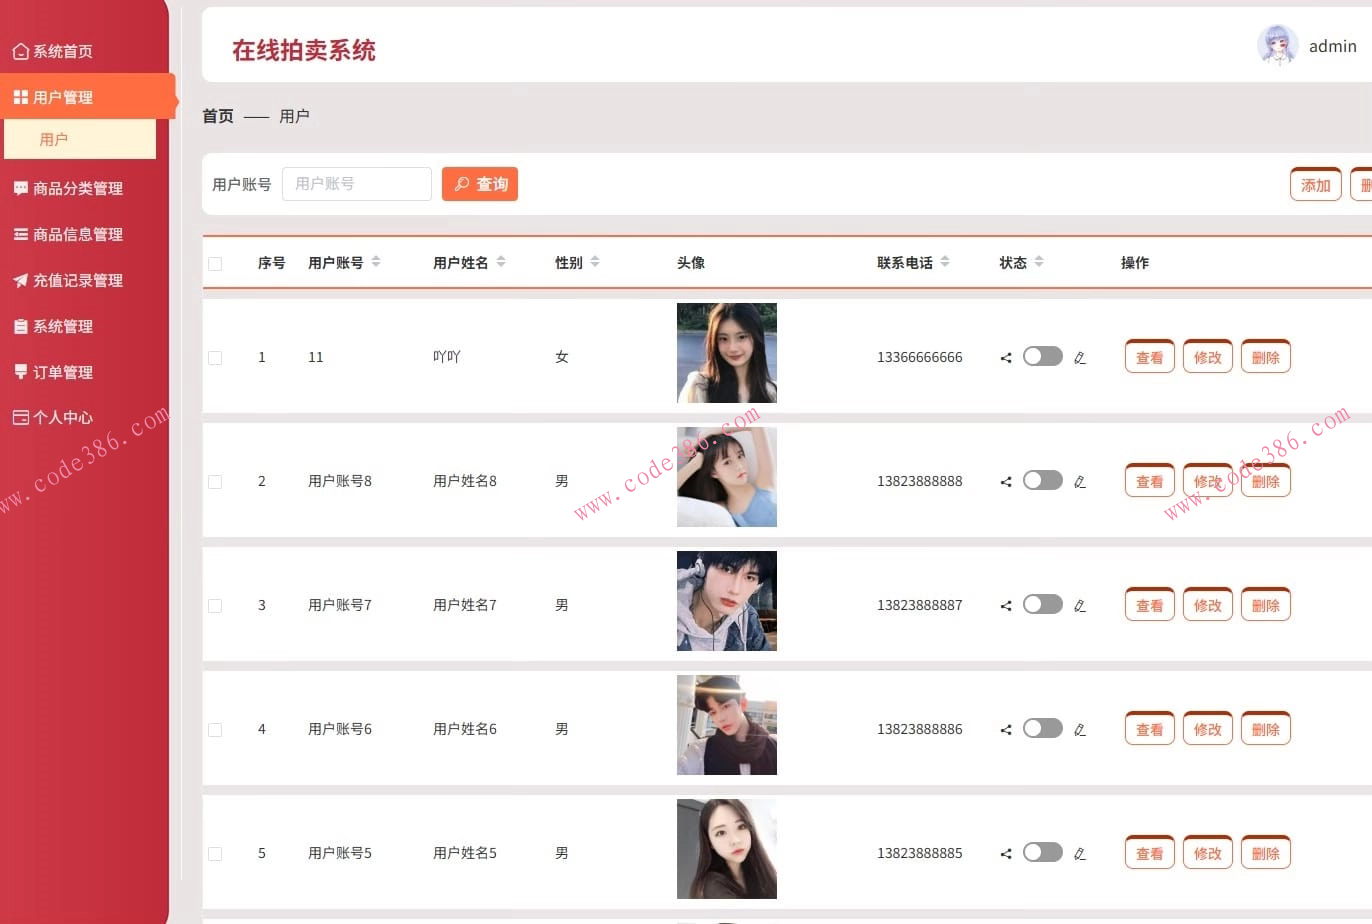Sort the table by 用户账号 column
This screenshot has width=1372, height=924.
[375, 262]
